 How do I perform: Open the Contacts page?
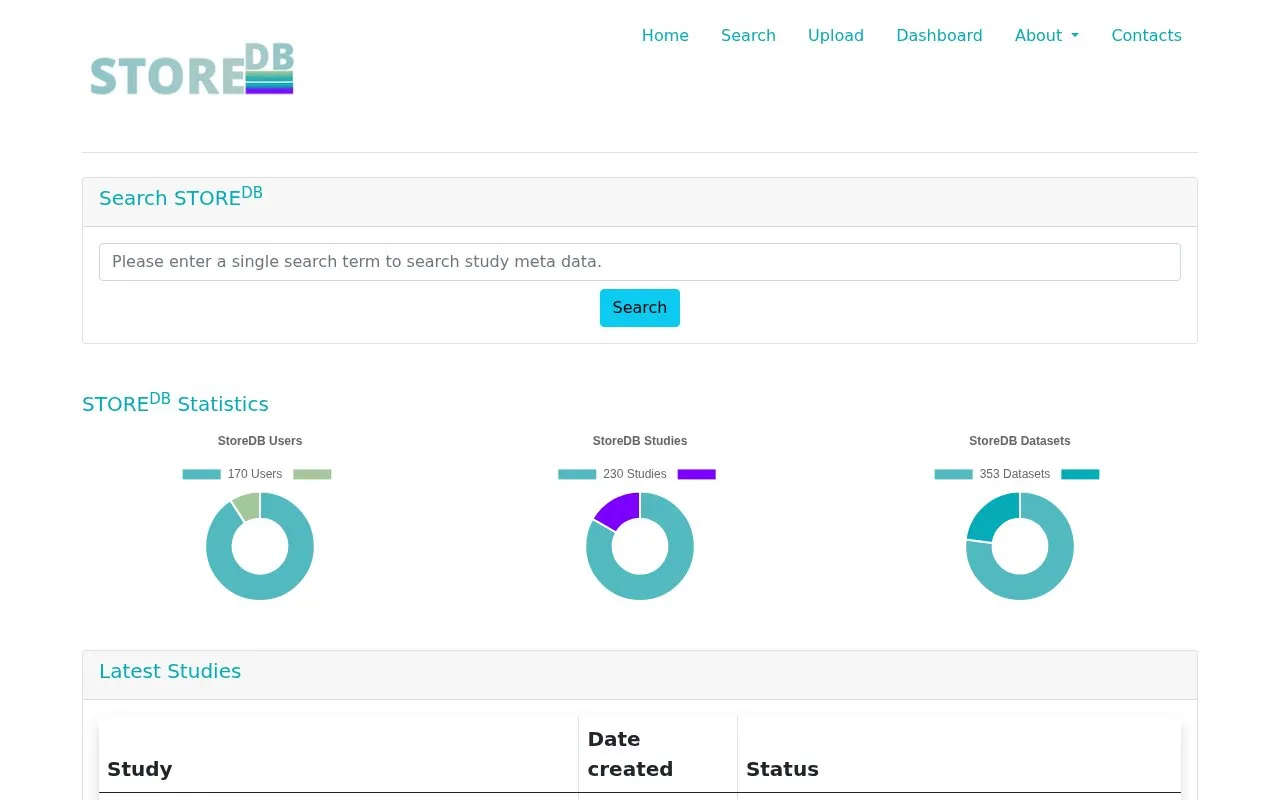(x=1146, y=35)
